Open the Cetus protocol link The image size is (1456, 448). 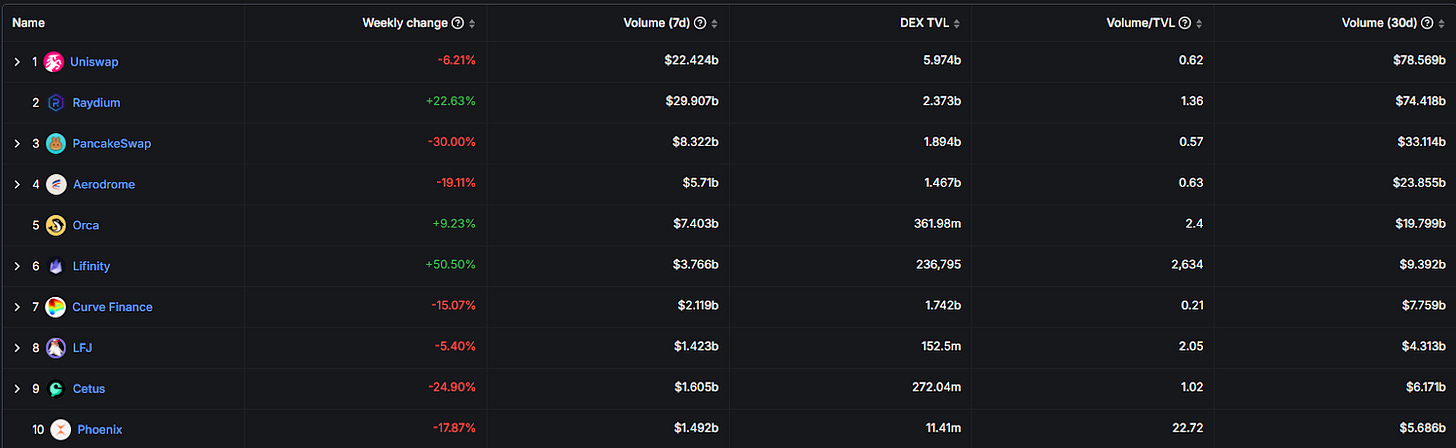coord(88,389)
